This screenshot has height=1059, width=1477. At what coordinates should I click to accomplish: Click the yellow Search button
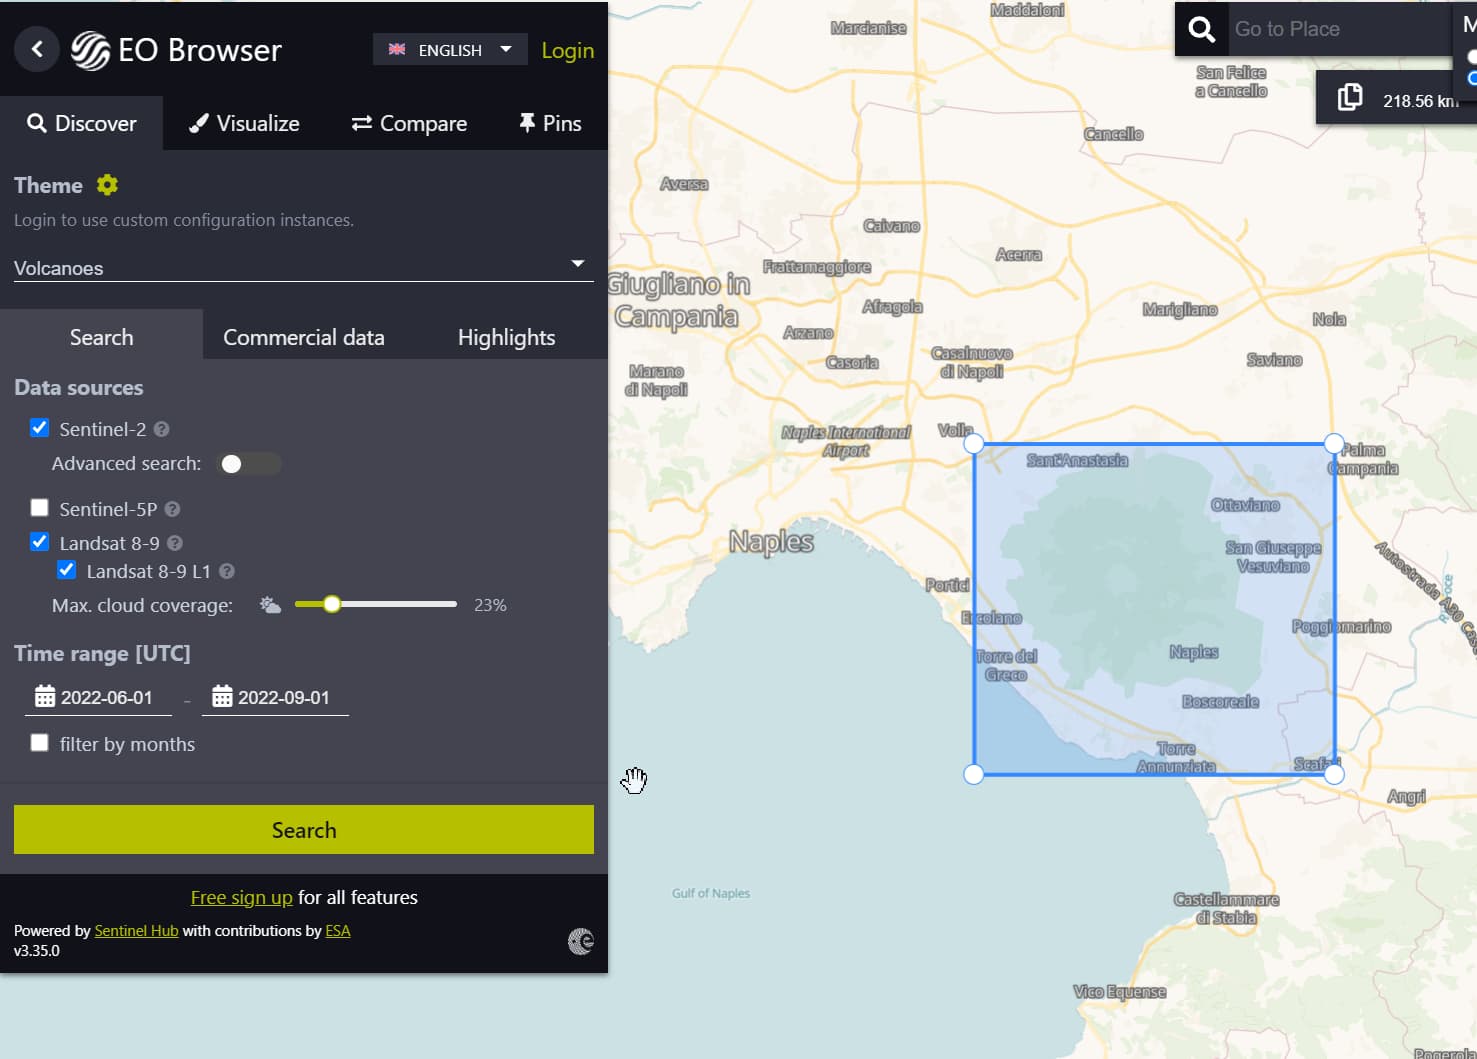[x=304, y=830]
